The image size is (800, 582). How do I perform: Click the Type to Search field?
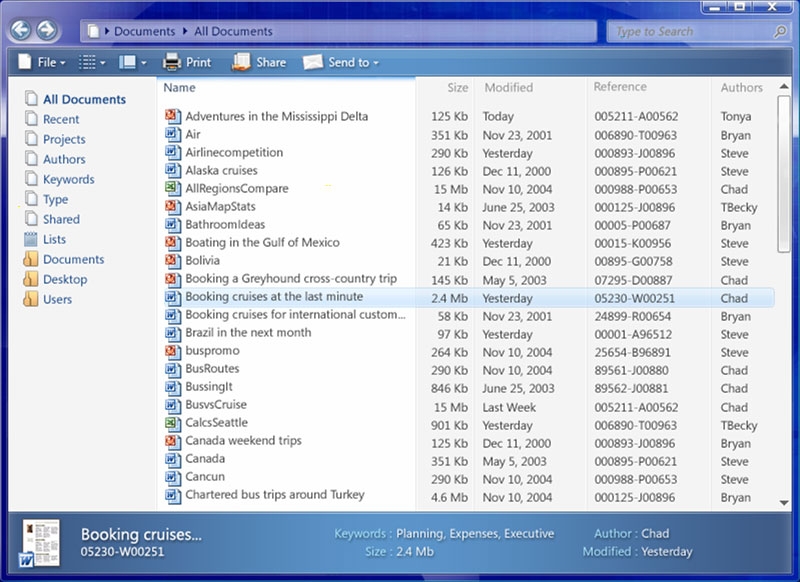click(690, 32)
